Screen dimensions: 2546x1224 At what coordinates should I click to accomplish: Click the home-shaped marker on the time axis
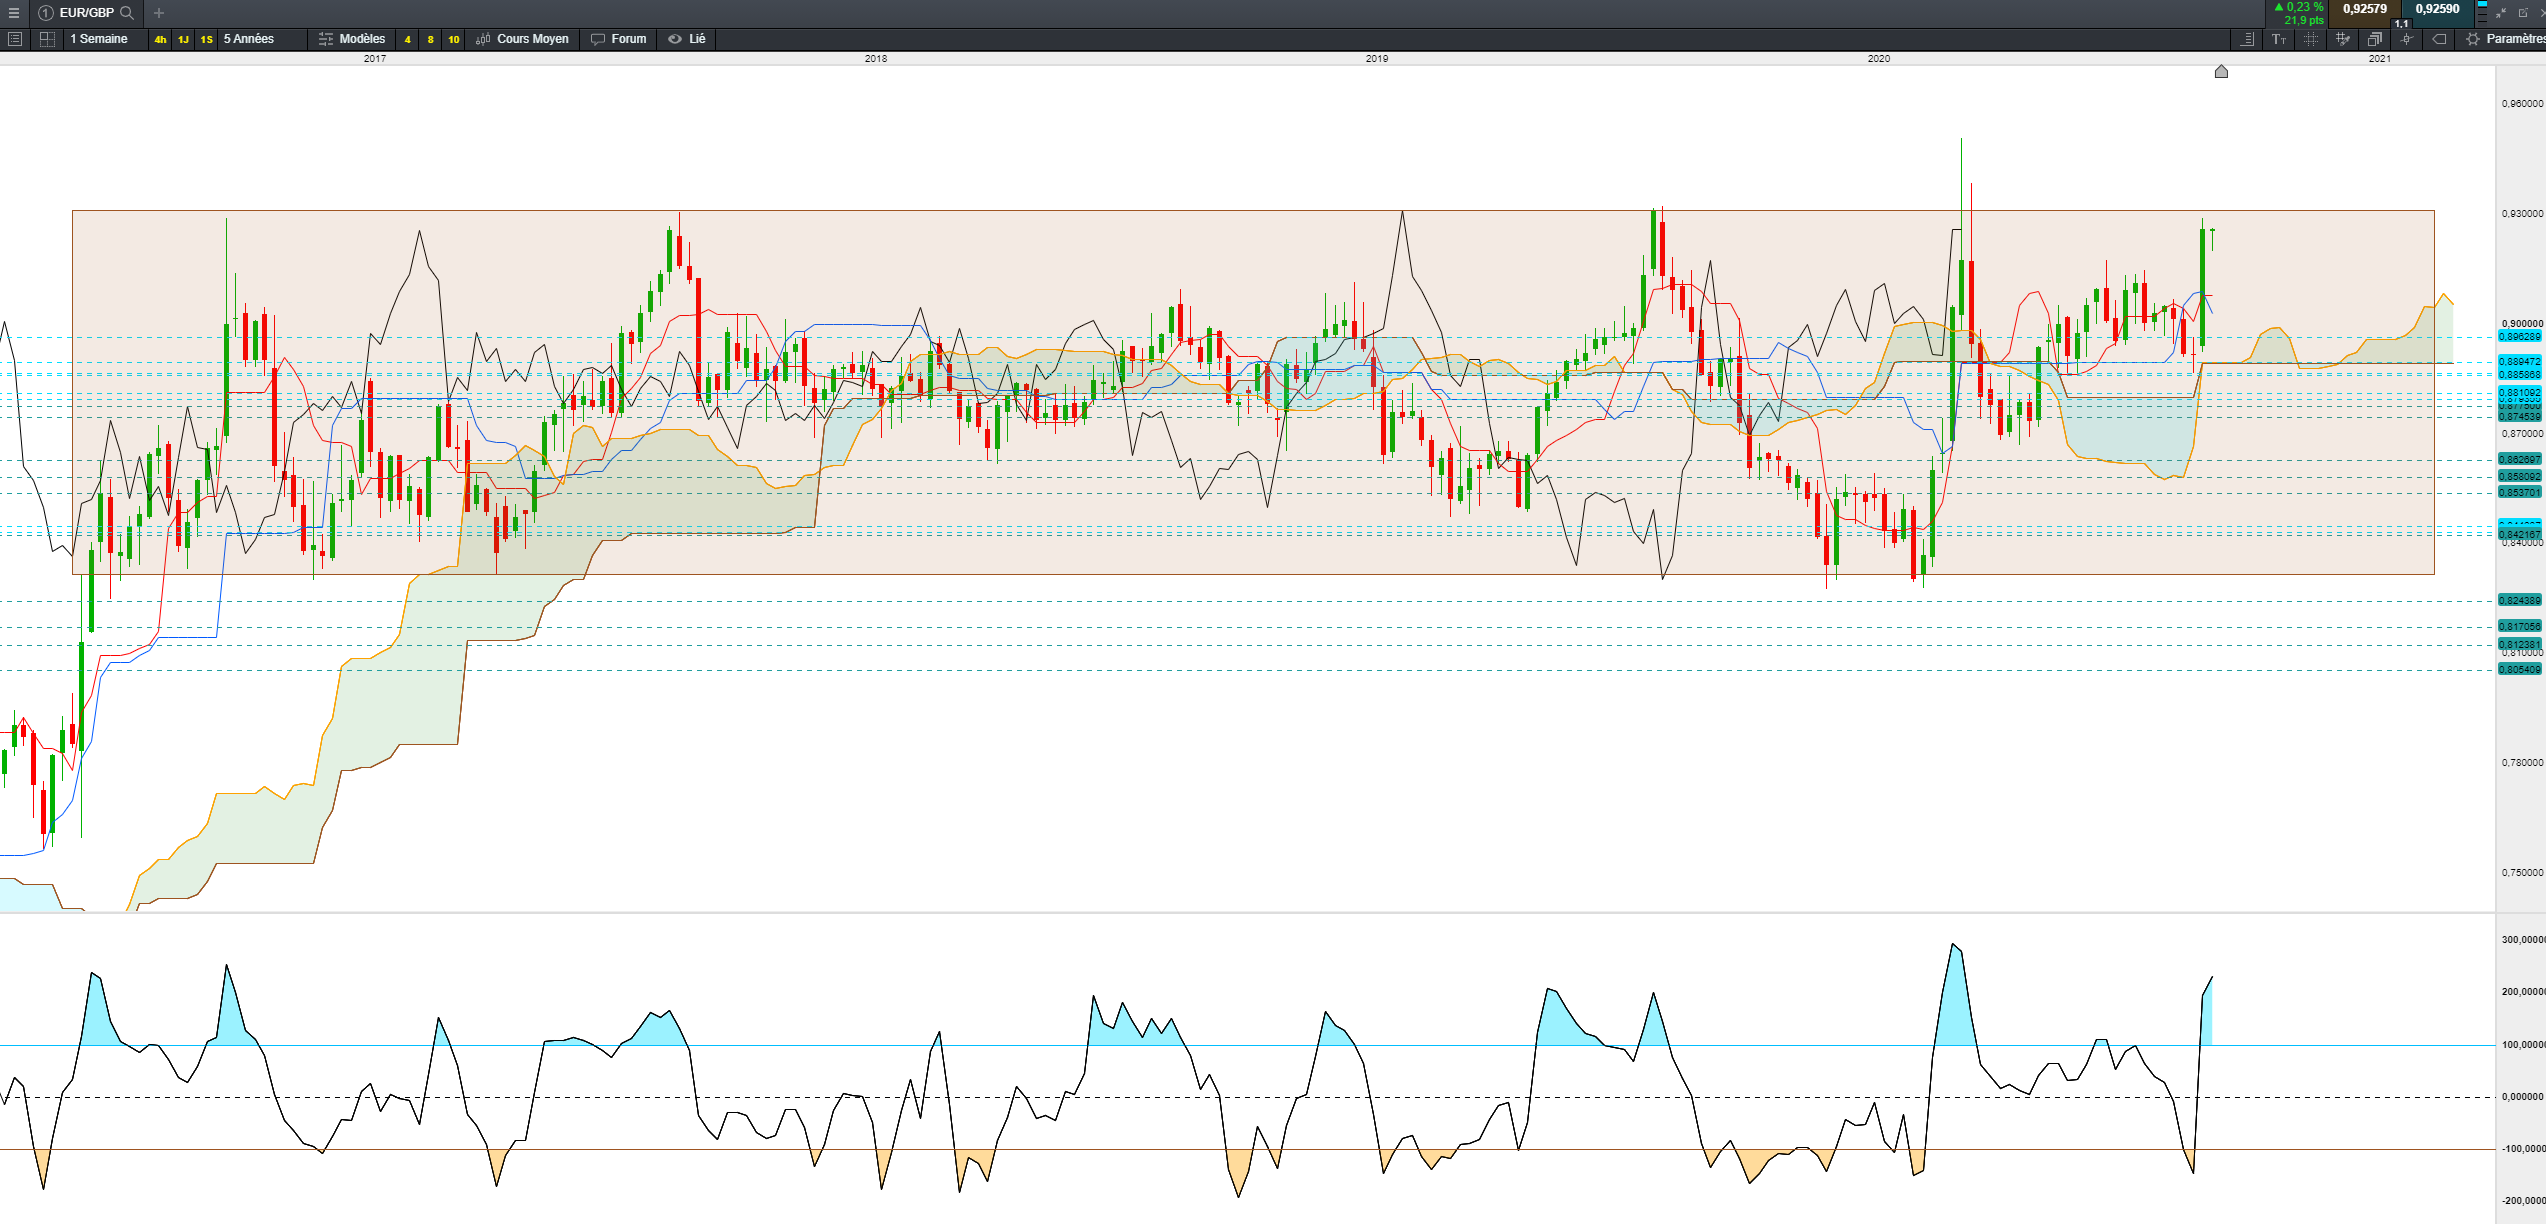click(x=2221, y=71)
